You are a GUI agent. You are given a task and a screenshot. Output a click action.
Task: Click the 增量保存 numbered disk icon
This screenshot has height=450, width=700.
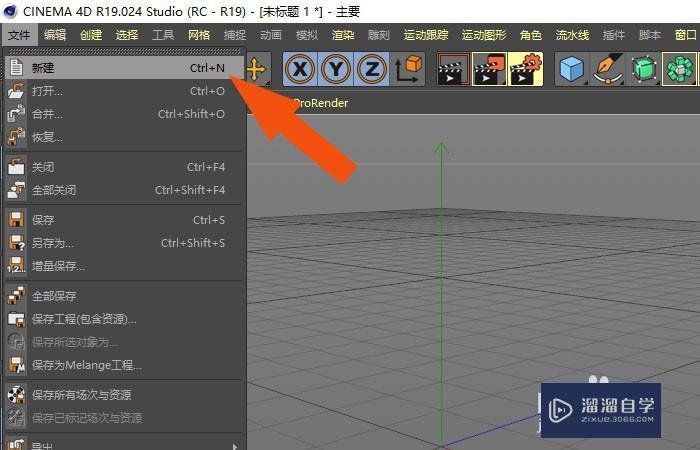(x=16, y=266)
